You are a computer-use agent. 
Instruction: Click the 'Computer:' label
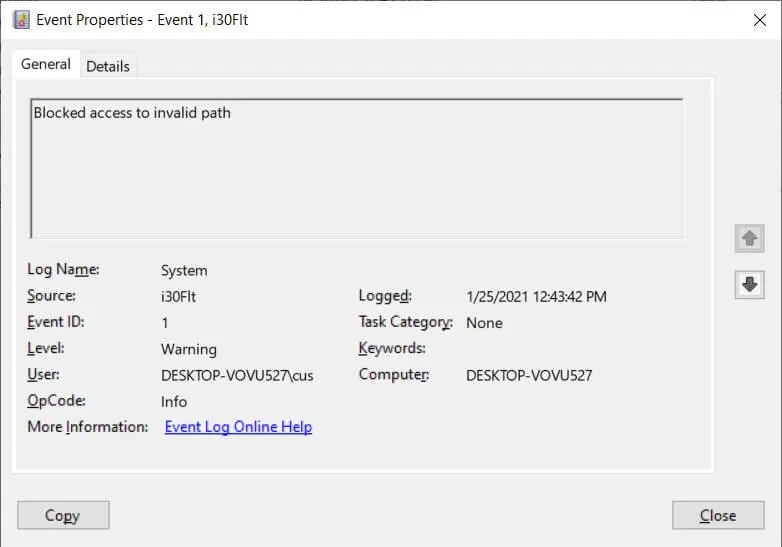[394, 374]
